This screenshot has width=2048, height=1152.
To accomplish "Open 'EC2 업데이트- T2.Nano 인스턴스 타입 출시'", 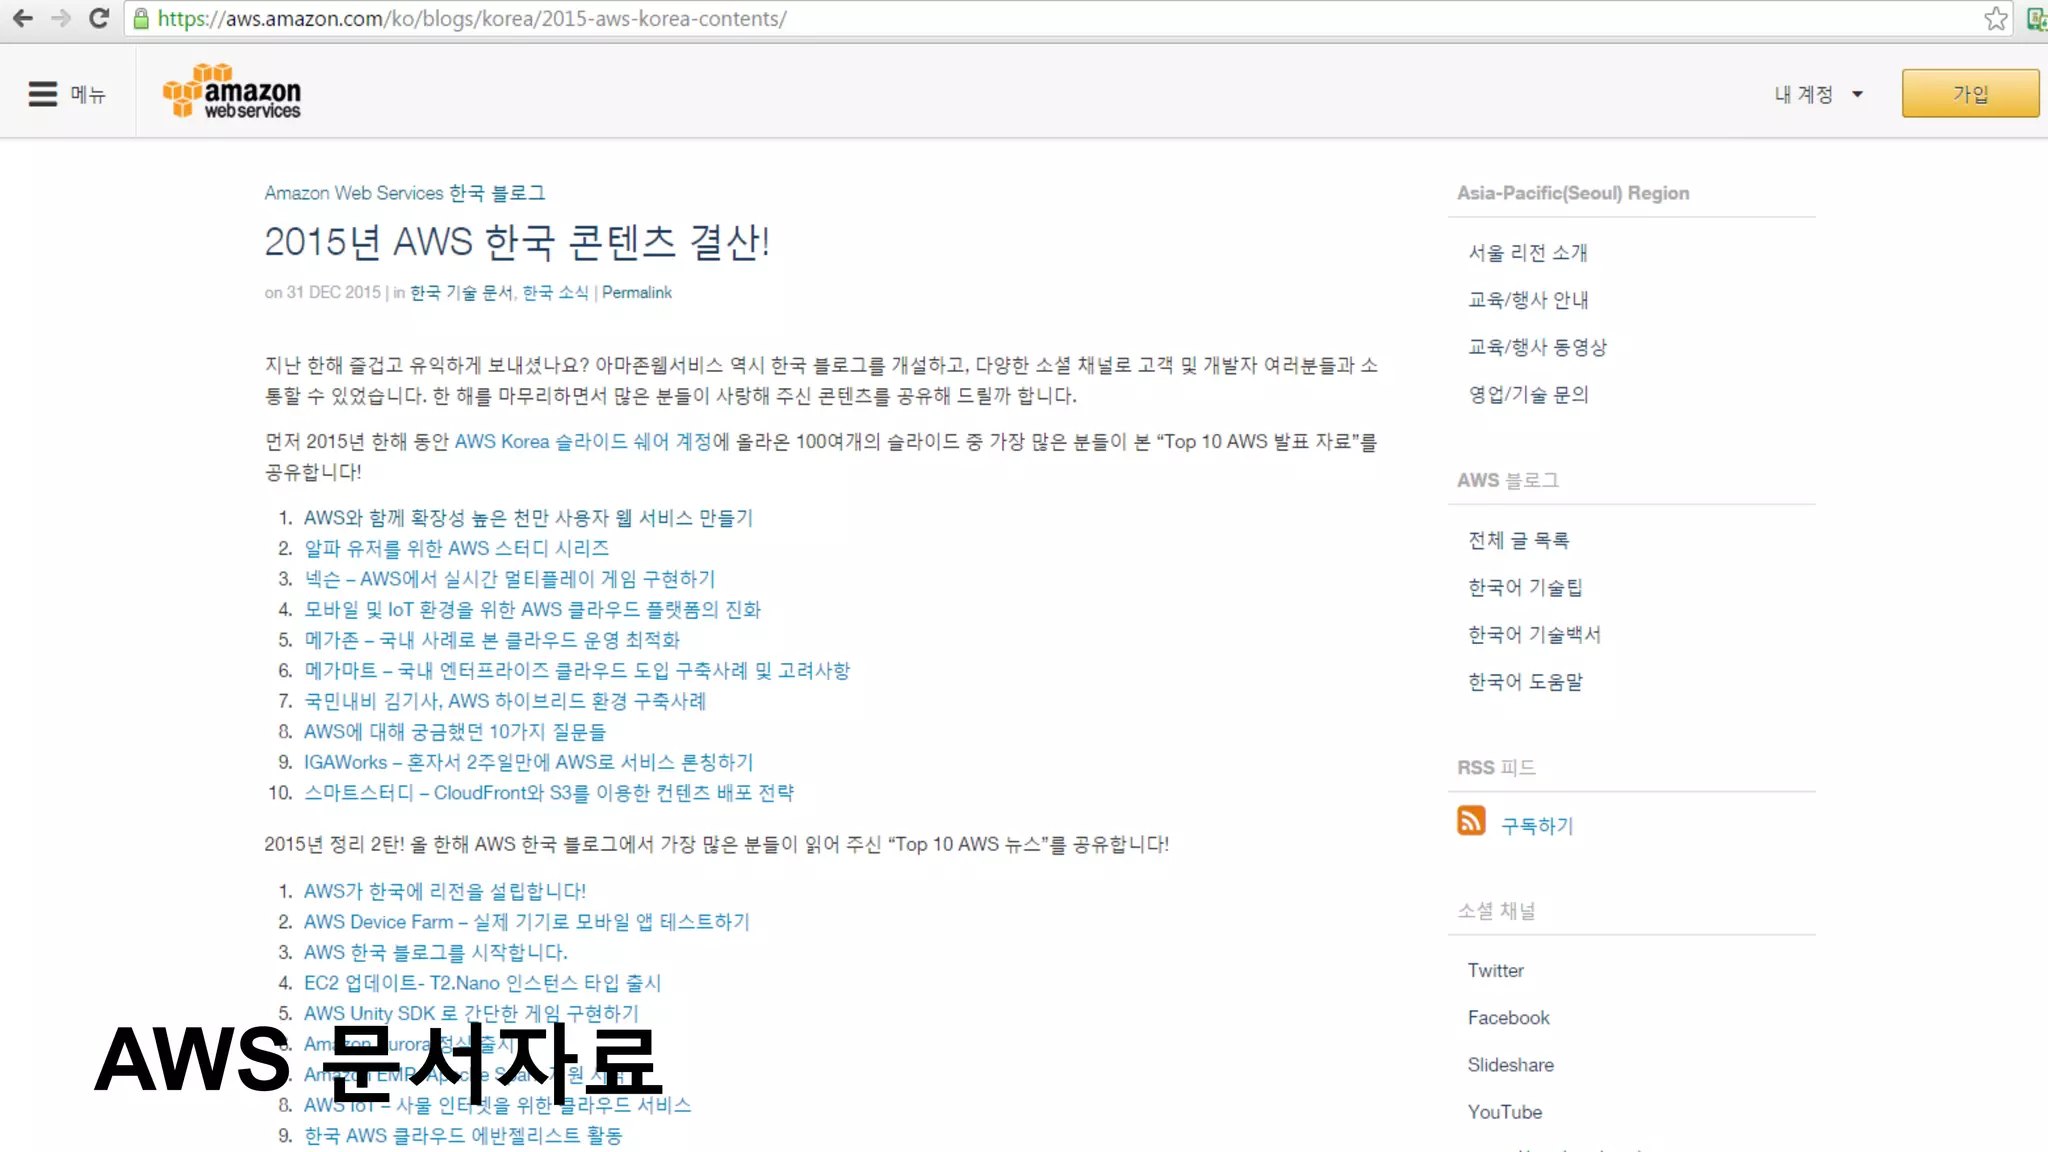I will coord(483,983).
